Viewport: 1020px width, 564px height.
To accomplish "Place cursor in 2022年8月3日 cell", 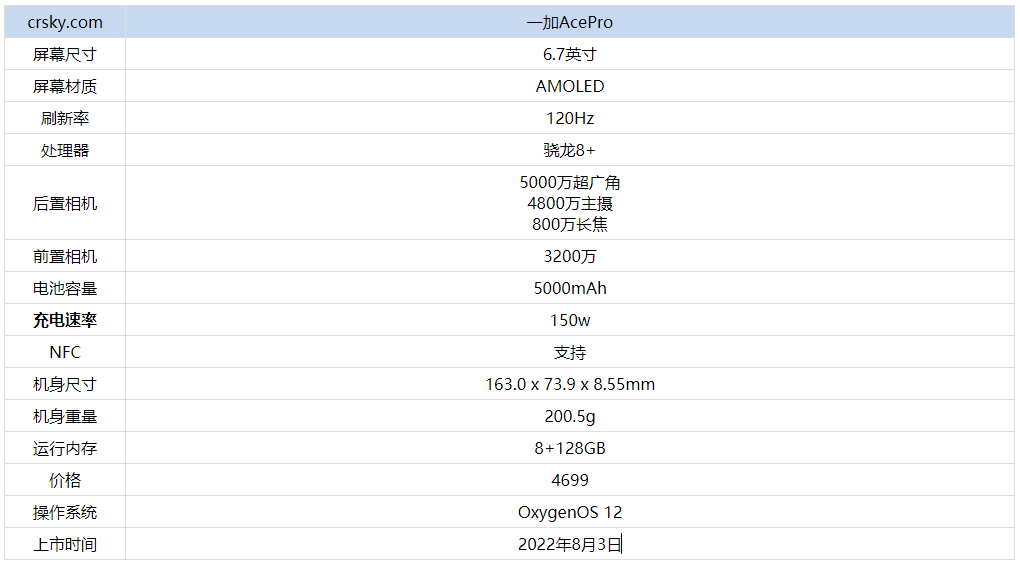I will [x=570, y=544].
